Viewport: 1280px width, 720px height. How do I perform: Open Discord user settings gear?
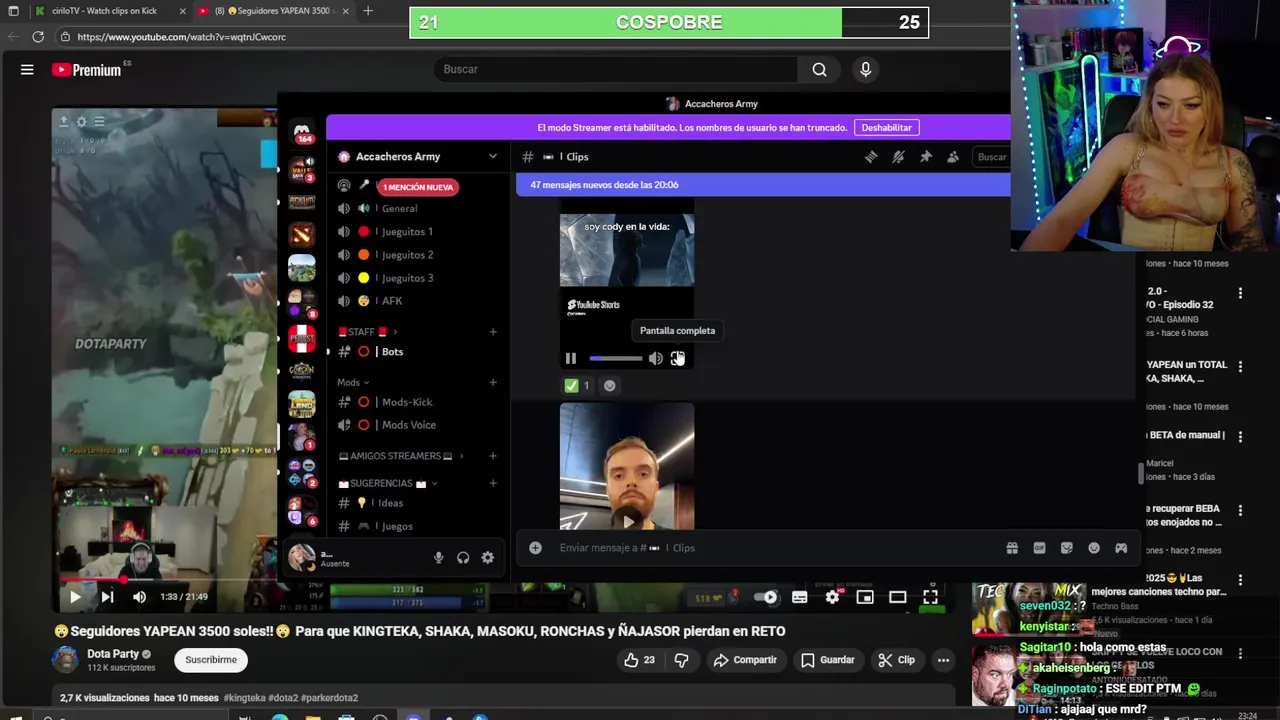coord(488,558)
